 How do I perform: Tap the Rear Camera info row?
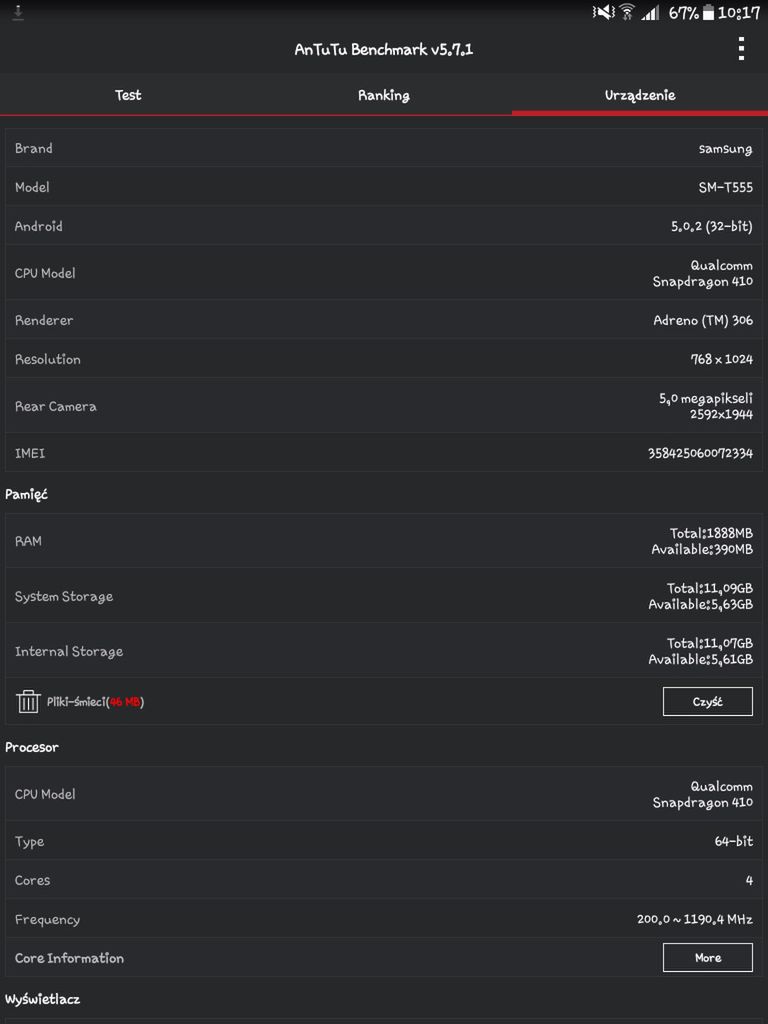384,406
